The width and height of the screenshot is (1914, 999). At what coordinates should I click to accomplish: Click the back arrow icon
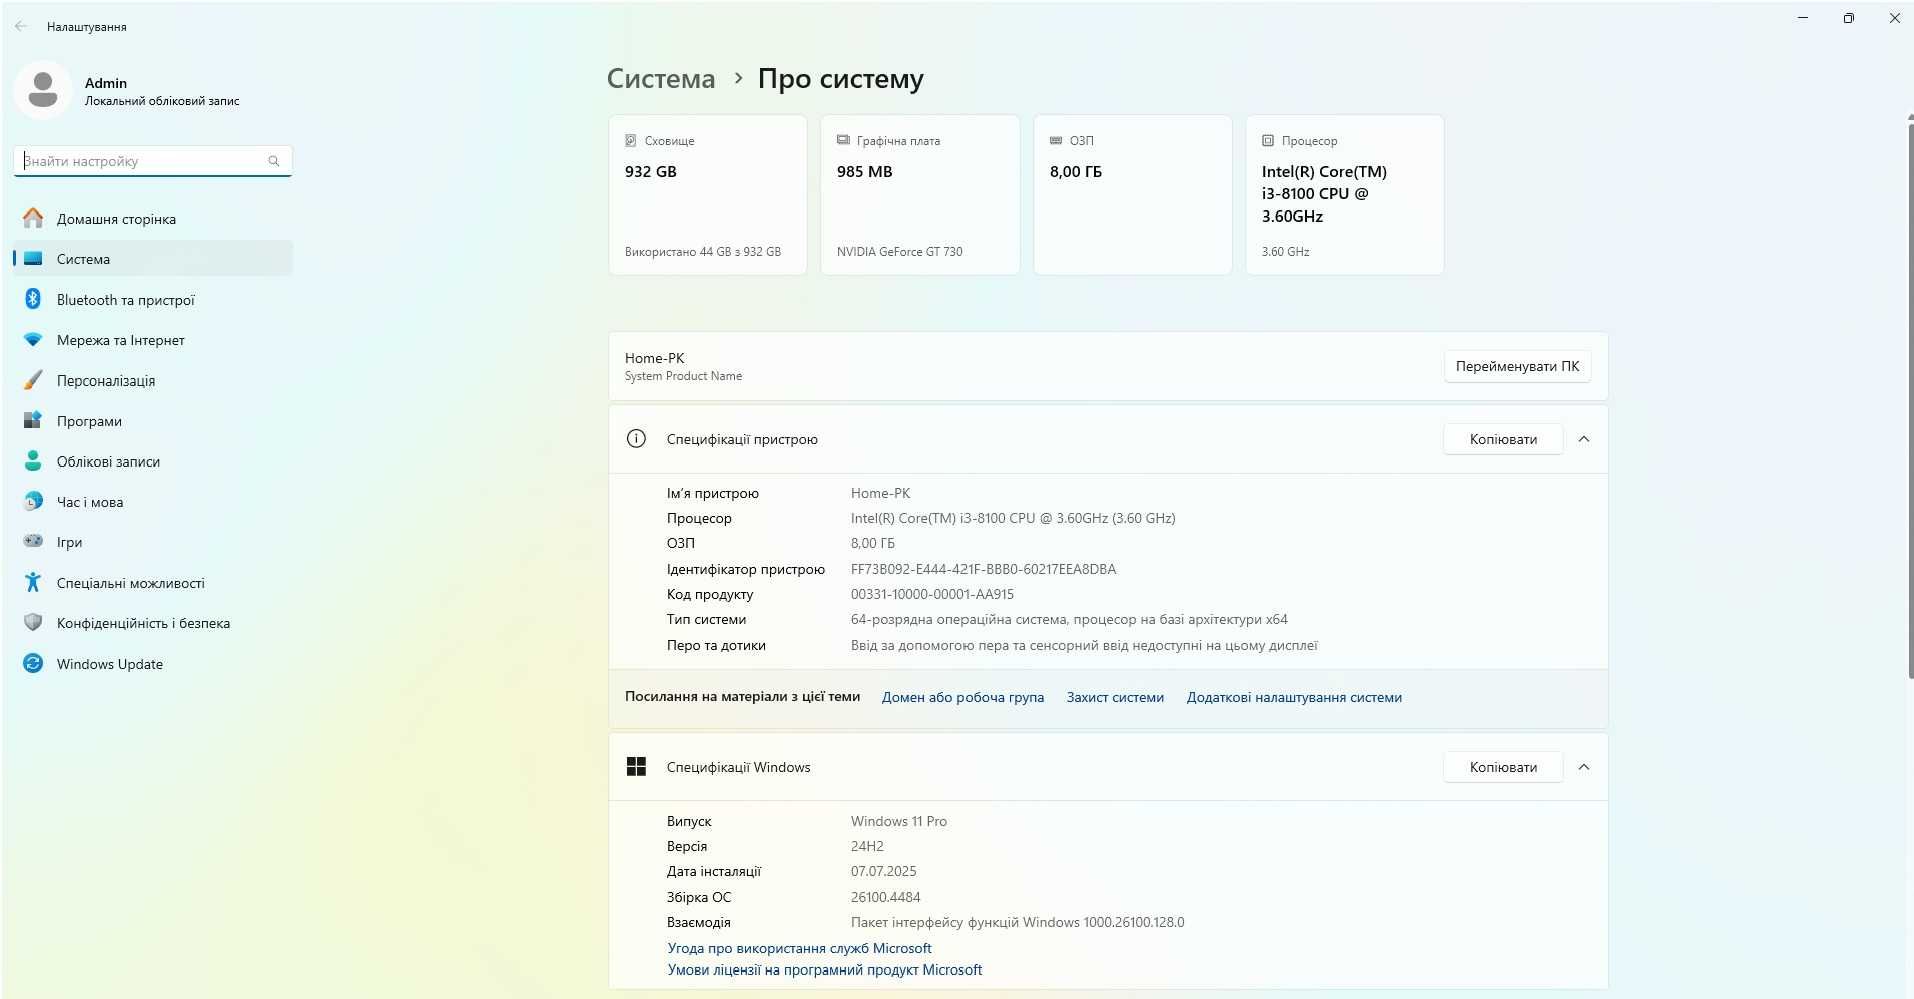pyautogui.click(x=21, y=26)
